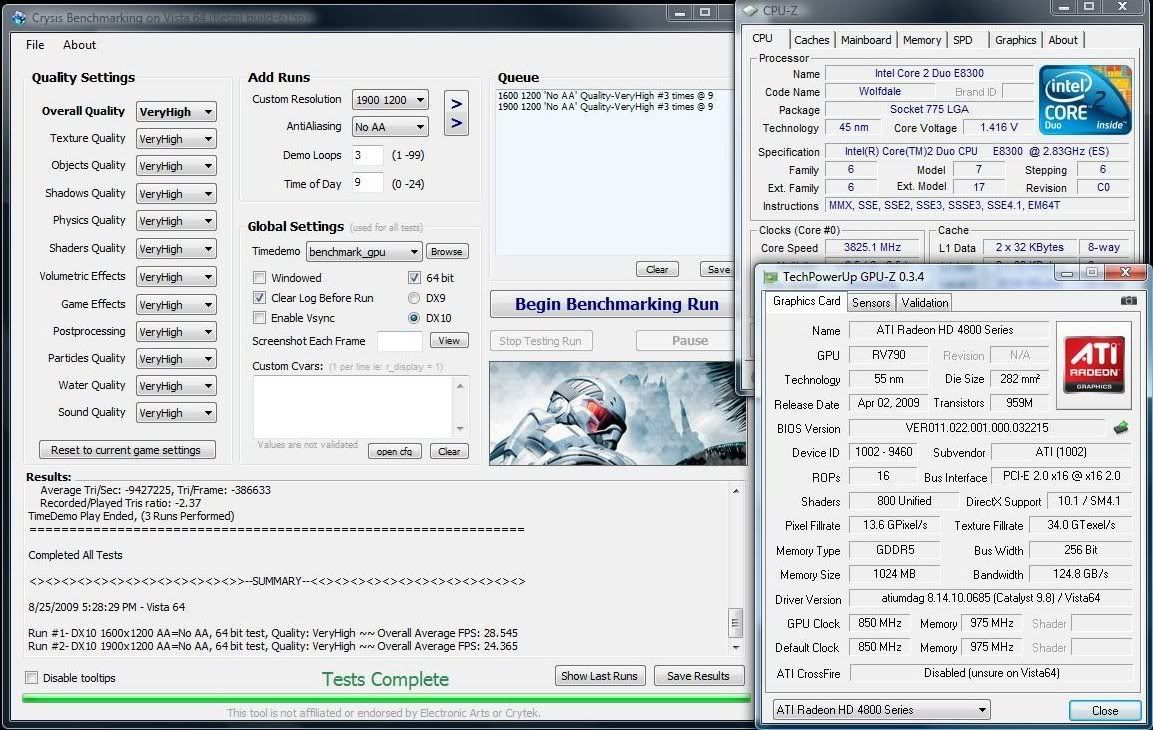Open the Memory tab in CPU-Z
The width and height of the screenshot is (1153, 730).
click(921, 40)
